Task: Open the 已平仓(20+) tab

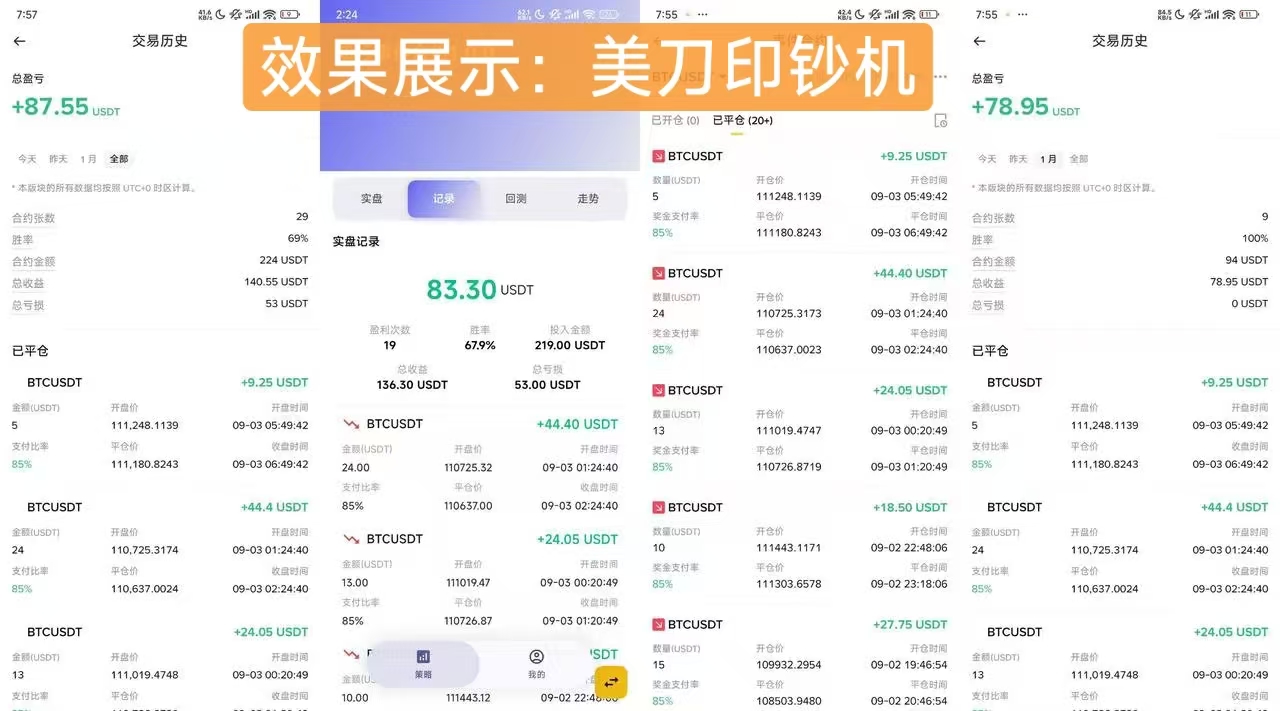Action: tap(742, 120)
